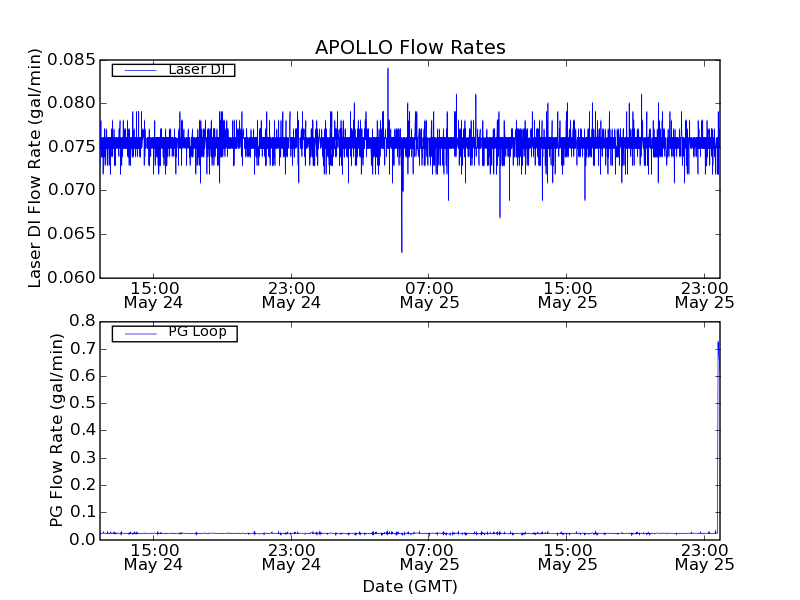Click the blue line sample in PG Loop legend
The image size is (800, 600).
pyautogui.click(x=139, y=333)
